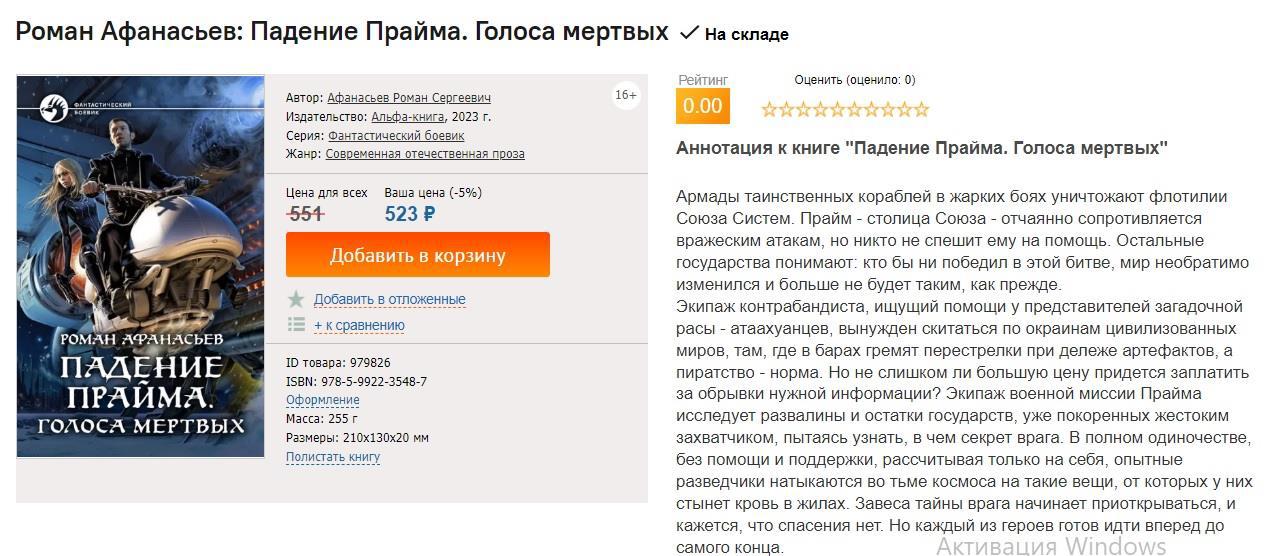Open the genre link "Современная отечественная проза"
Image resolution: width=1276 pixels, height=556 pixels.
pos(424,154)
